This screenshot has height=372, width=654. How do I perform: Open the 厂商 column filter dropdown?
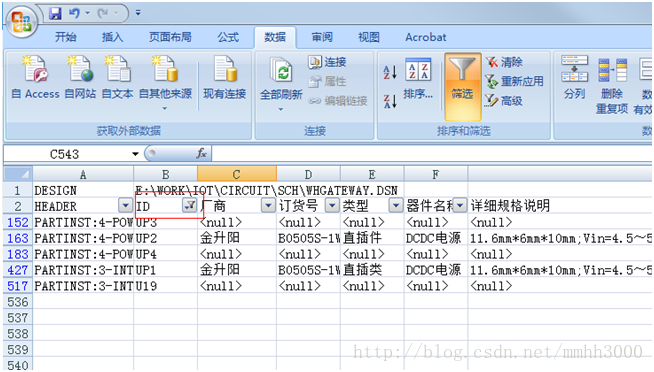(268, 206)
